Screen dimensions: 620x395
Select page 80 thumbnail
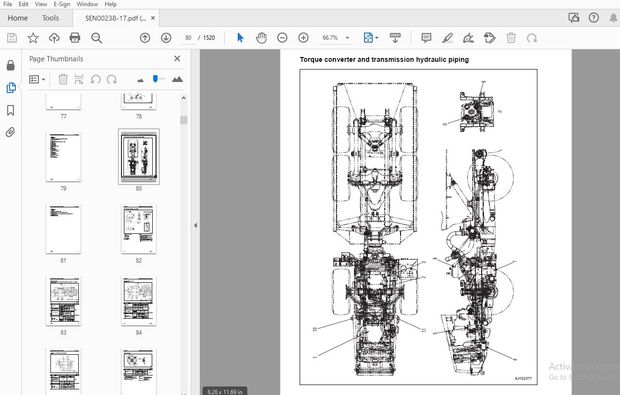pyautogui.click(x=139, y=157)
